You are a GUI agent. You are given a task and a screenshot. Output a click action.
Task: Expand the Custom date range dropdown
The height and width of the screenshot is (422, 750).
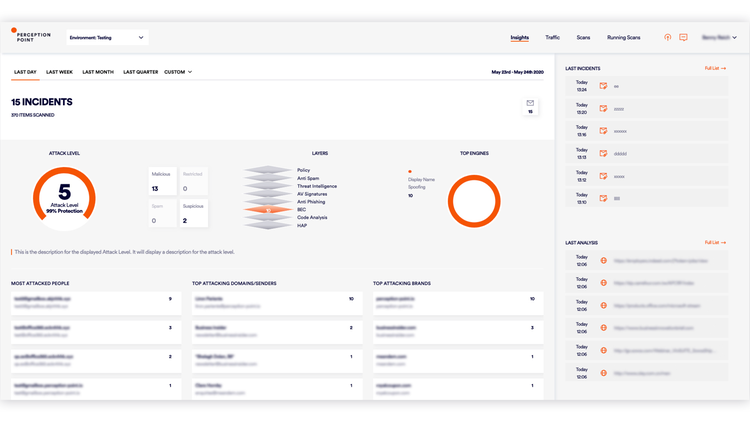coord(178,72)
